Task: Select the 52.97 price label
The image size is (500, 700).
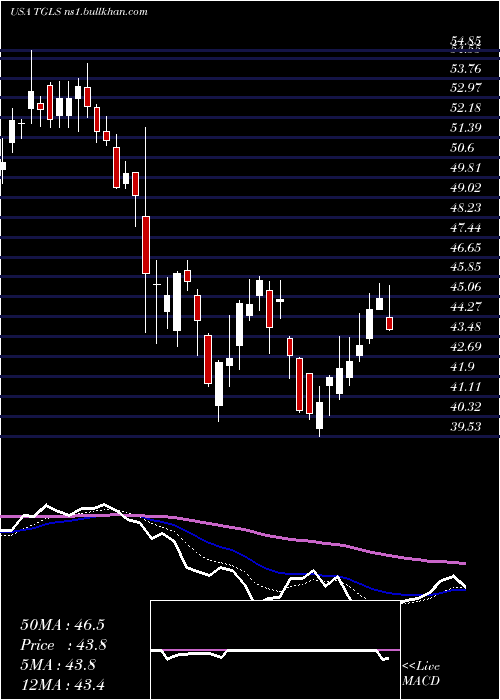Action: (466, 88)
